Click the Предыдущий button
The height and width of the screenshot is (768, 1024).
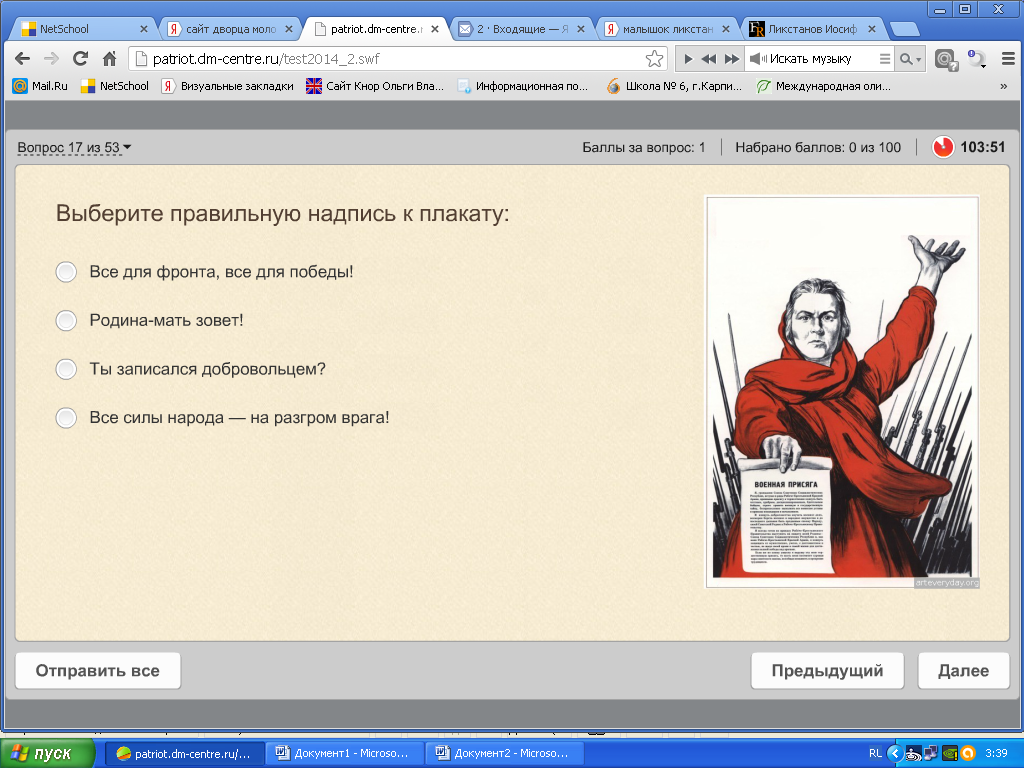tap(827, 671)
